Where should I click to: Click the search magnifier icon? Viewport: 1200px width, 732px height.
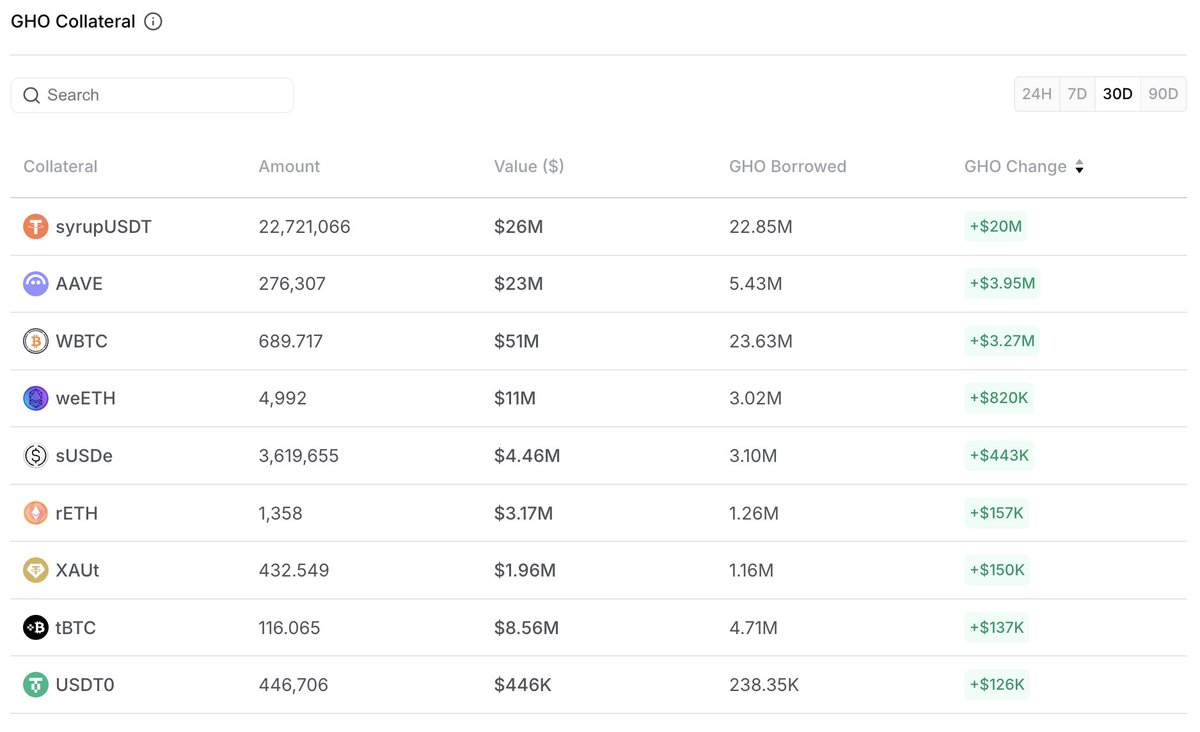[x=31, y=95]
